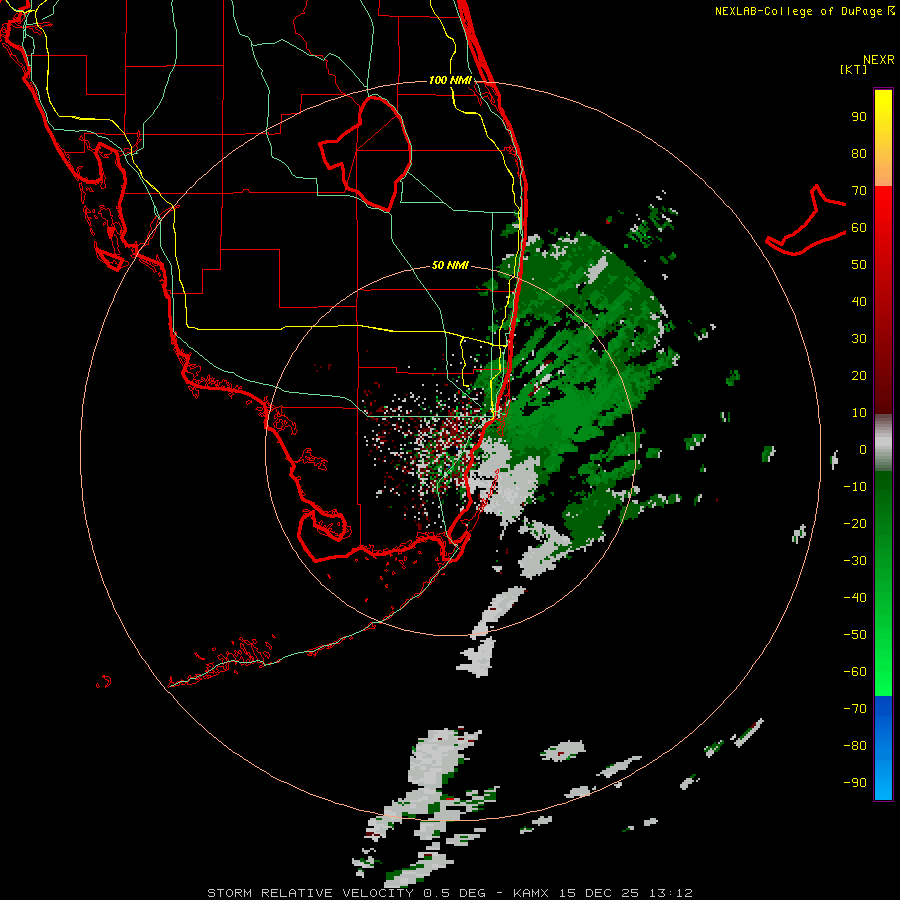Image resolution: width=900 pixels, height=900 pixels.
Task: Click the 100 NMI range ring label
Action: 450,80
